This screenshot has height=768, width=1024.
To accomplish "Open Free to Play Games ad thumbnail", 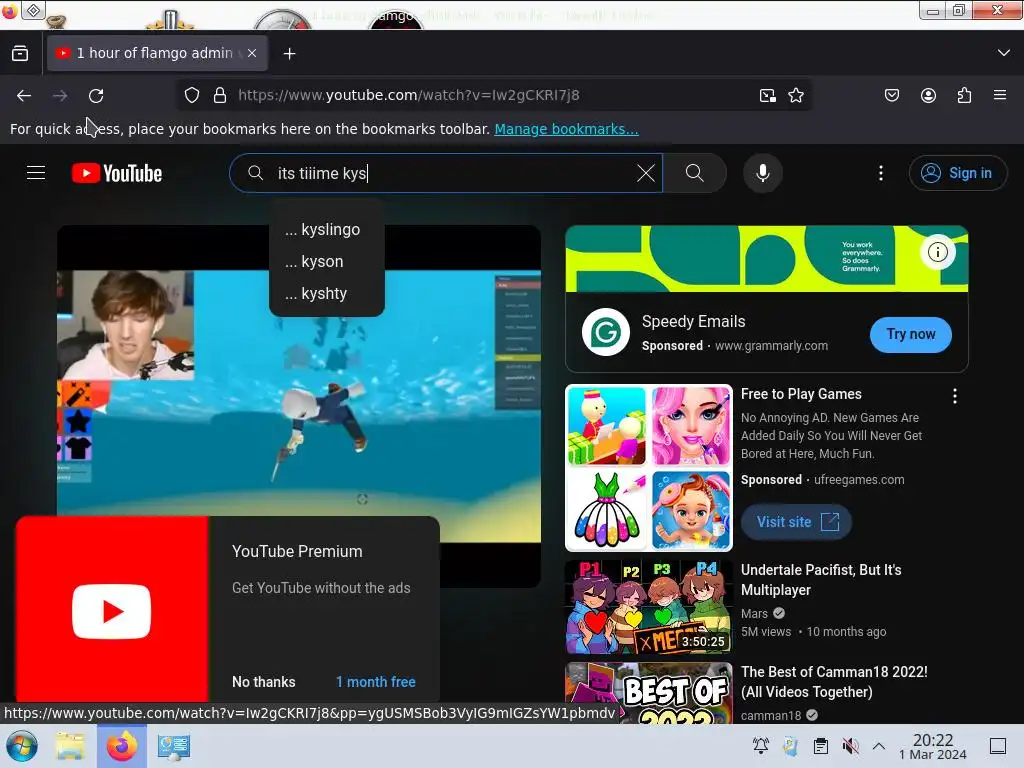I will tap(648, 468).
